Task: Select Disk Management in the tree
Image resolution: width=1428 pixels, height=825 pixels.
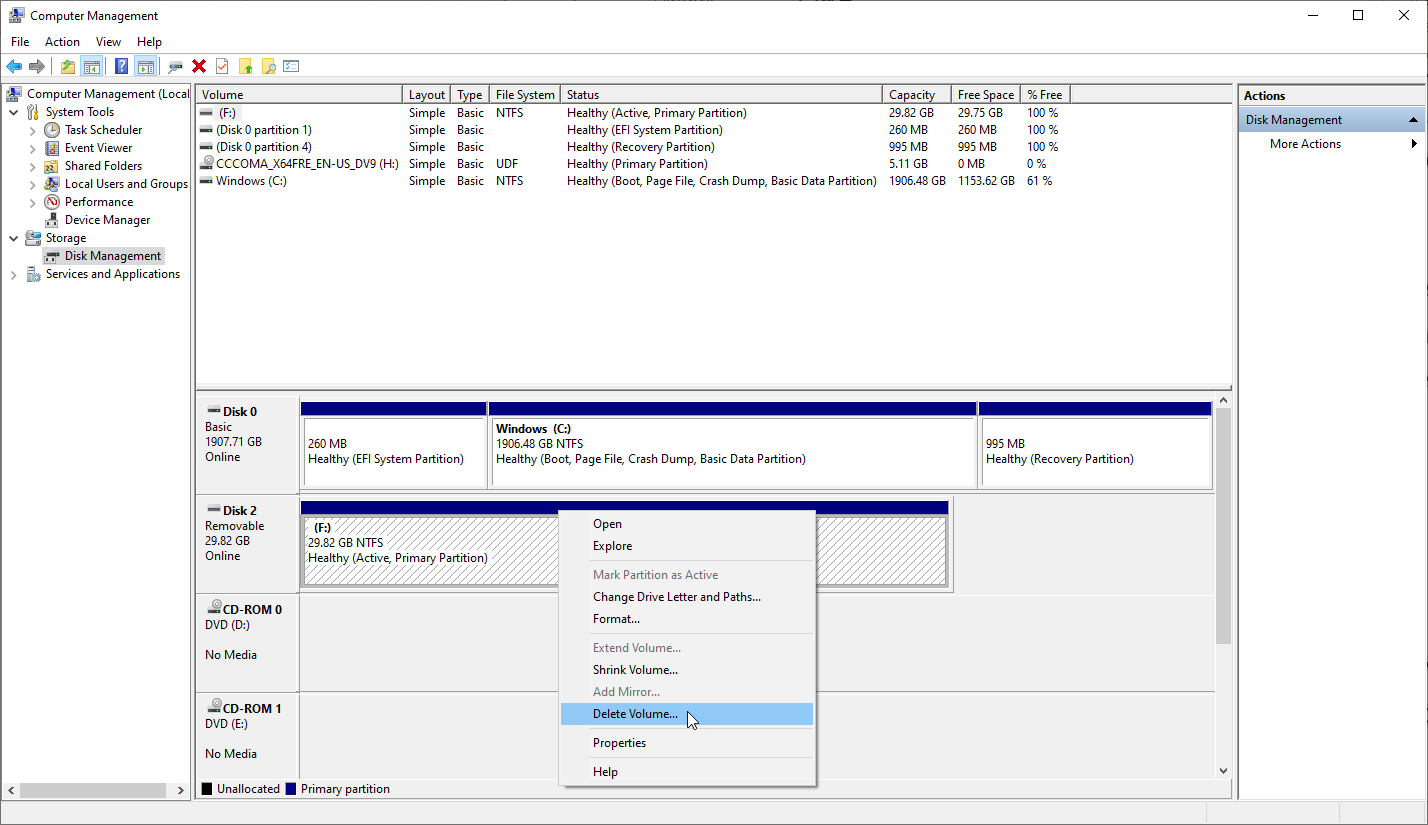Action: 113,256
